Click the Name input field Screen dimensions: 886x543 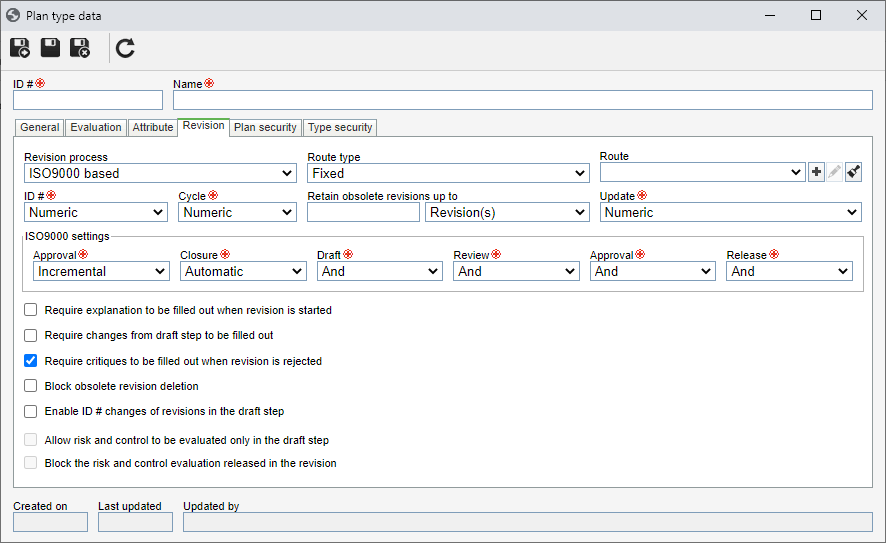pyautogui.click(x=523, y=100)
